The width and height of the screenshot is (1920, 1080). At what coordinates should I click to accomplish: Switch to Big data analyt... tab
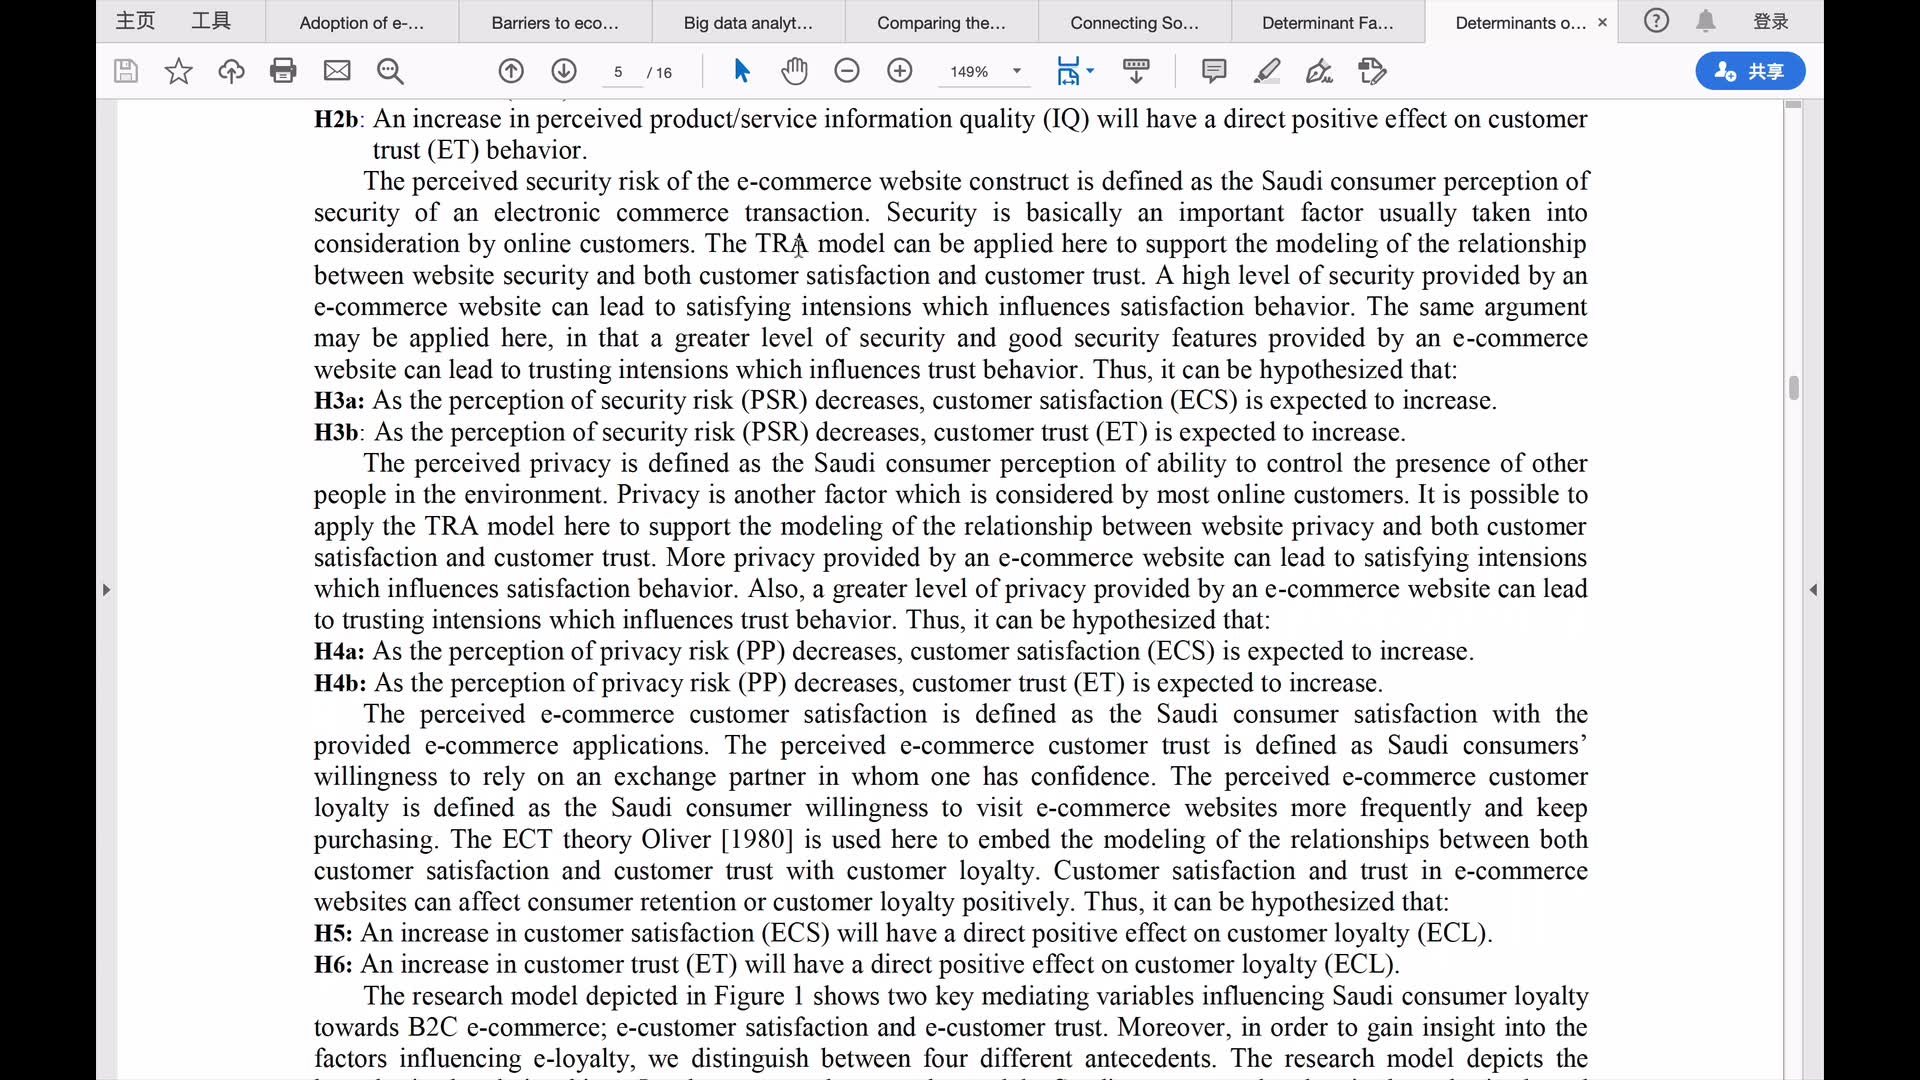tap(748, 22)
